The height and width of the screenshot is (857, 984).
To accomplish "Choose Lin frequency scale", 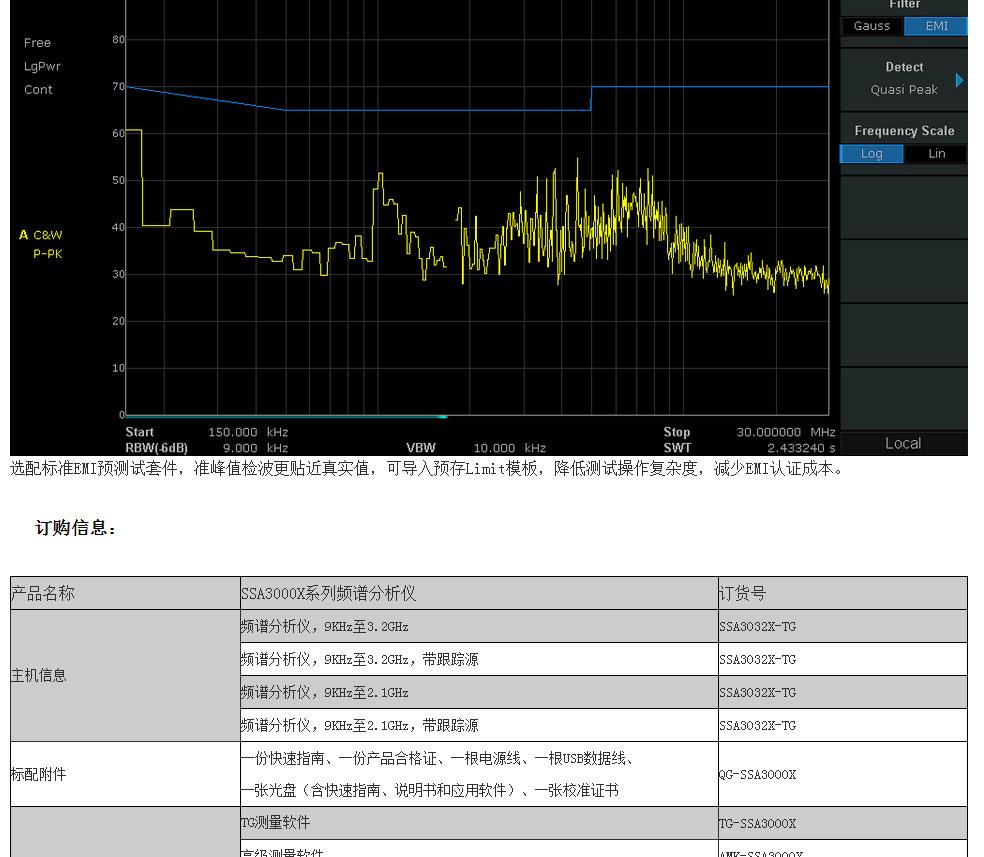I will coord(936,154).
